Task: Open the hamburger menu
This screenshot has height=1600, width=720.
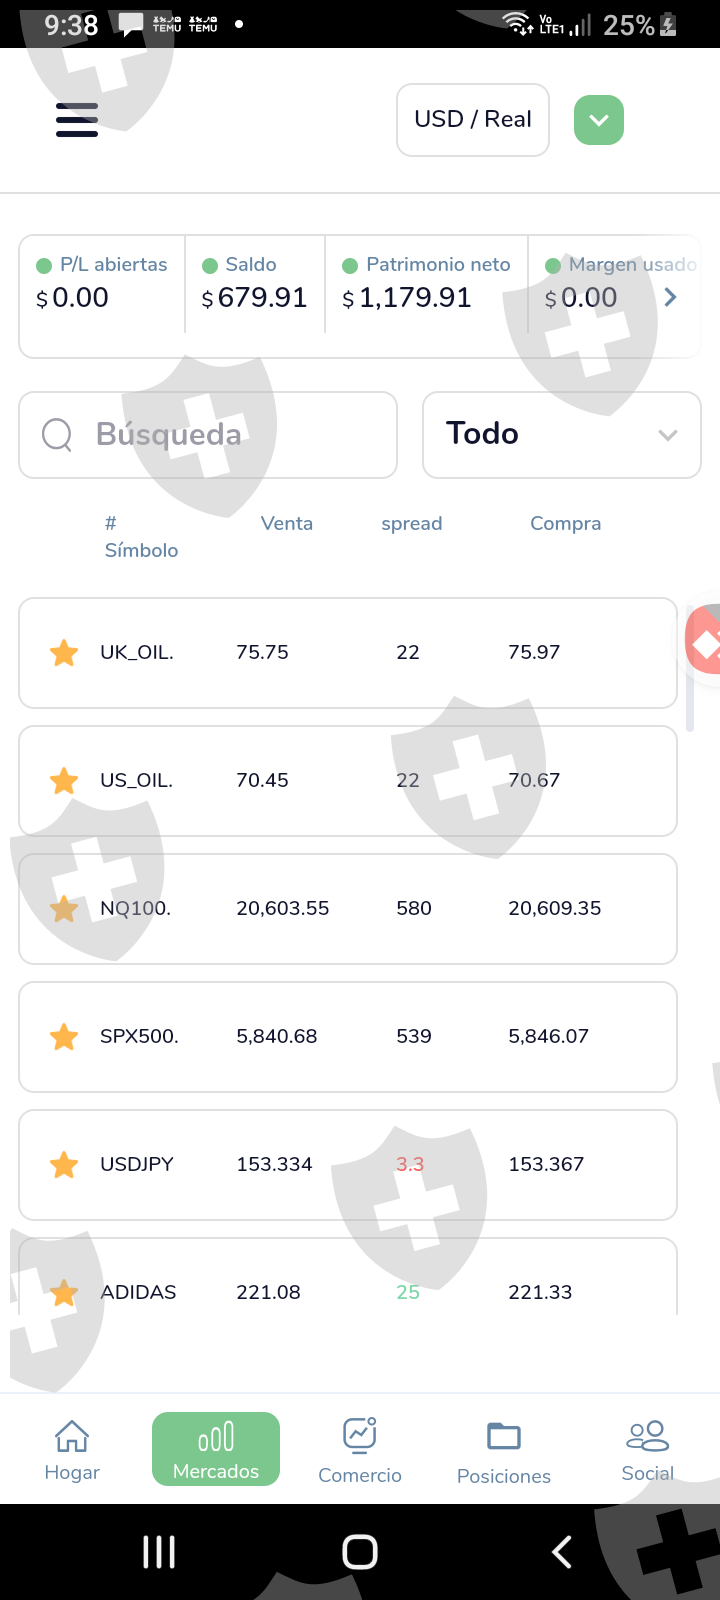Action: click(77, 120)
